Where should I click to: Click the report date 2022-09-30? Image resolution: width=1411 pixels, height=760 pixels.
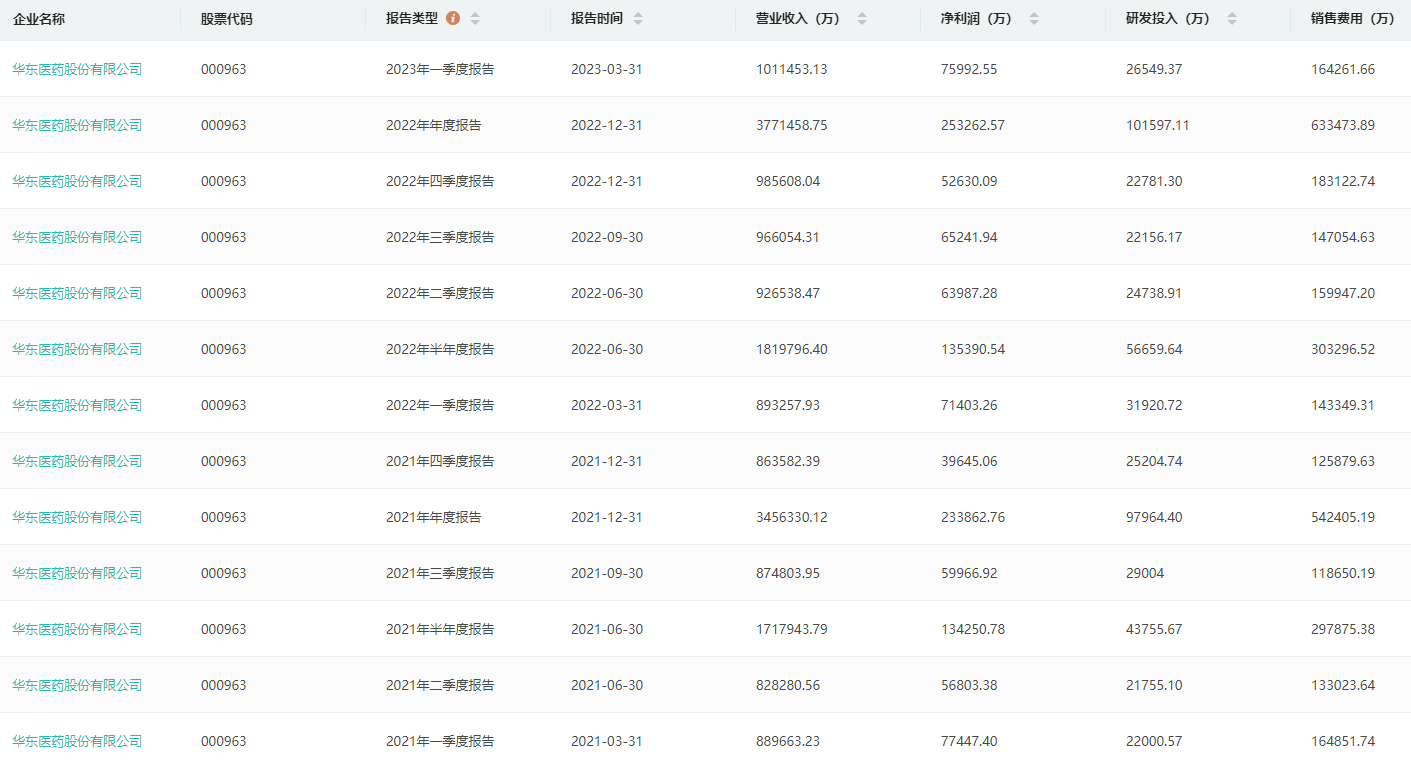(607, 237)
